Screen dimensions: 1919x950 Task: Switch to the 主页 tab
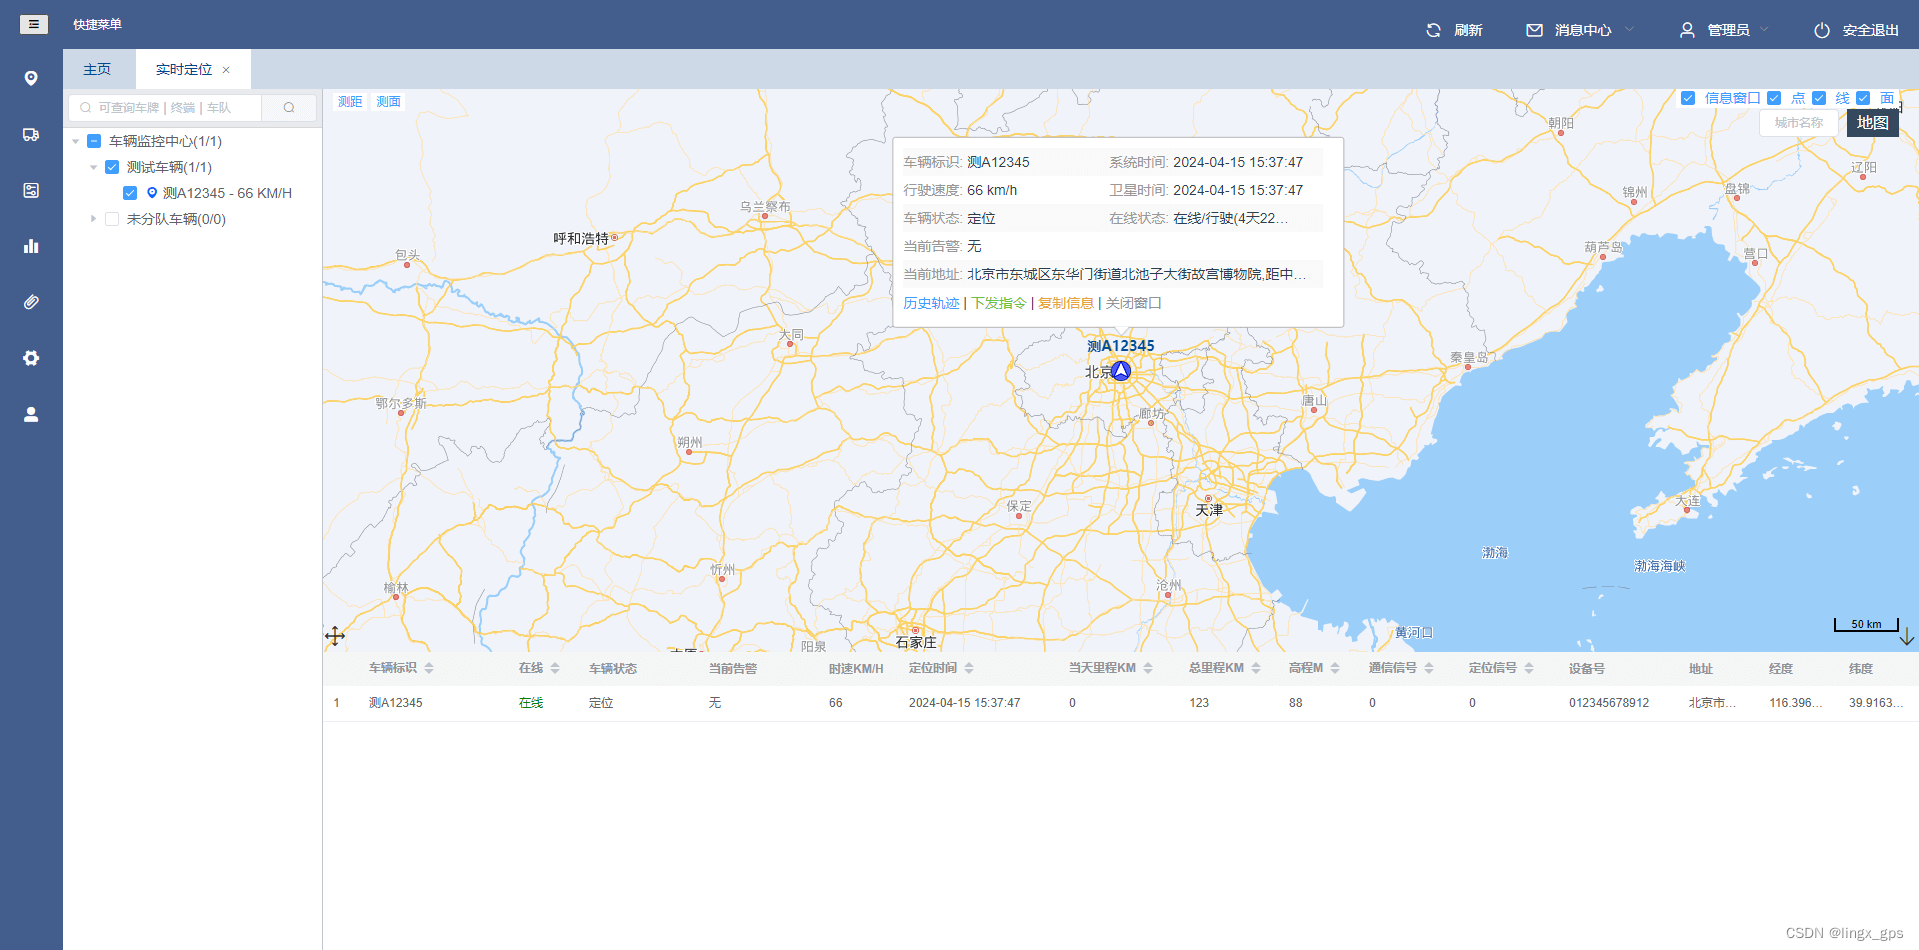tap(97, 70)
